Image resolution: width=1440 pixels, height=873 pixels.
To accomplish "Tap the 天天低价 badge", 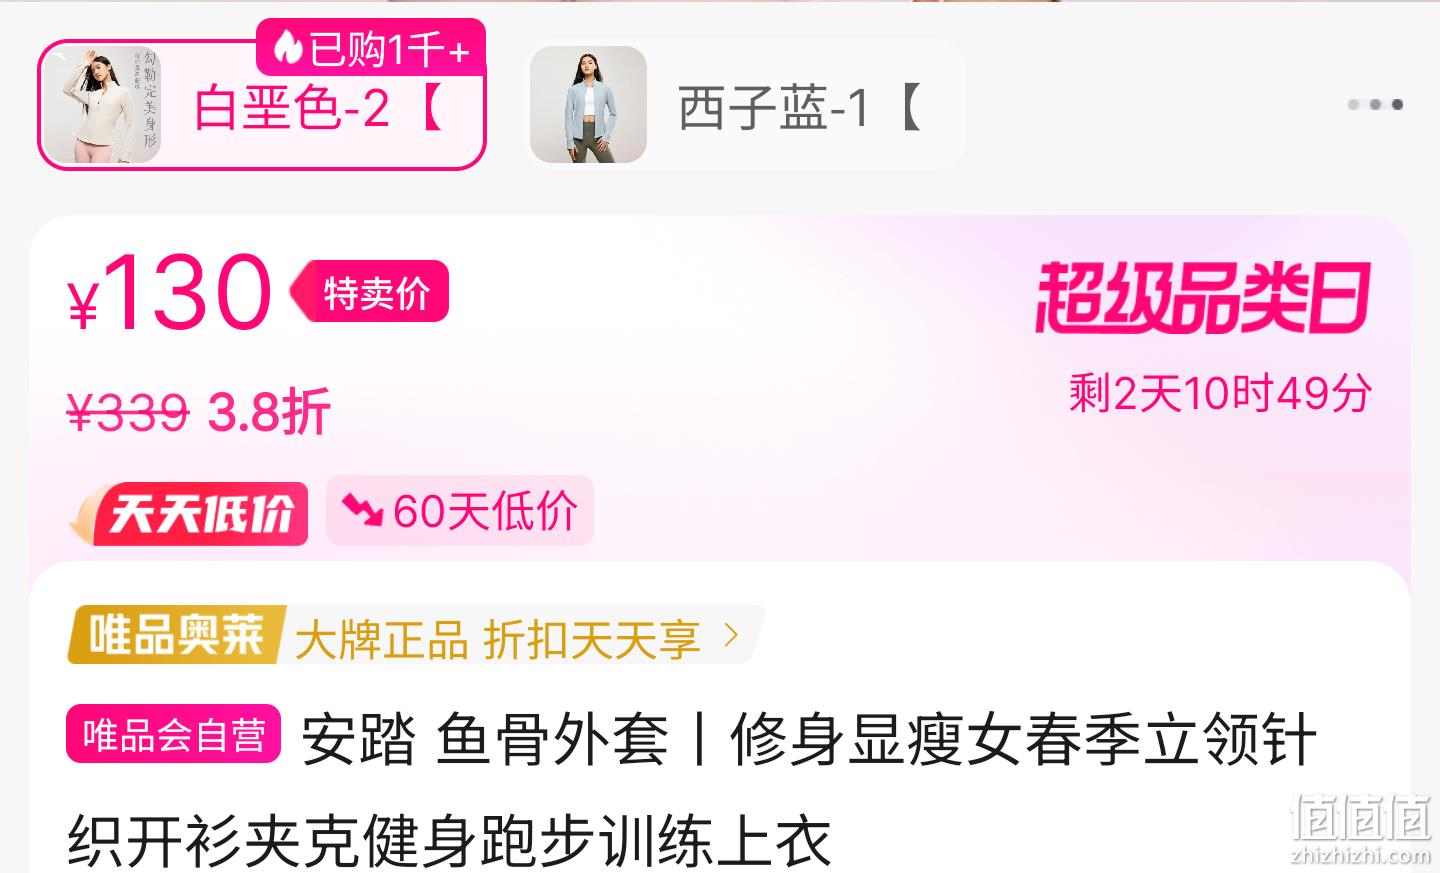I will tap(189, 513).
